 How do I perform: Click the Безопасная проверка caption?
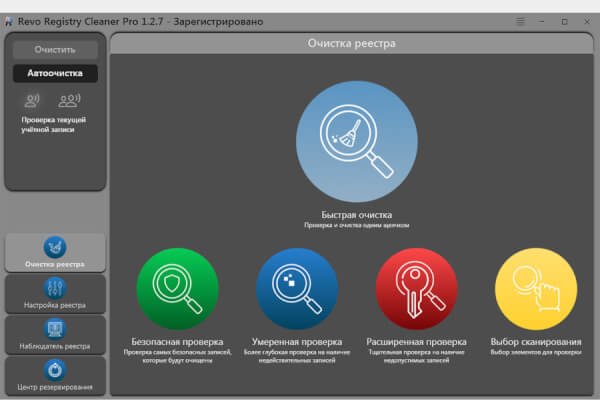tap(177, 341)
